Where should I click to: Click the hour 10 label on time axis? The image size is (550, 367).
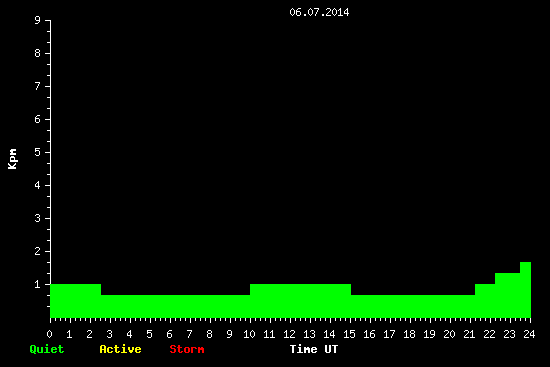[x=249, y=334]
